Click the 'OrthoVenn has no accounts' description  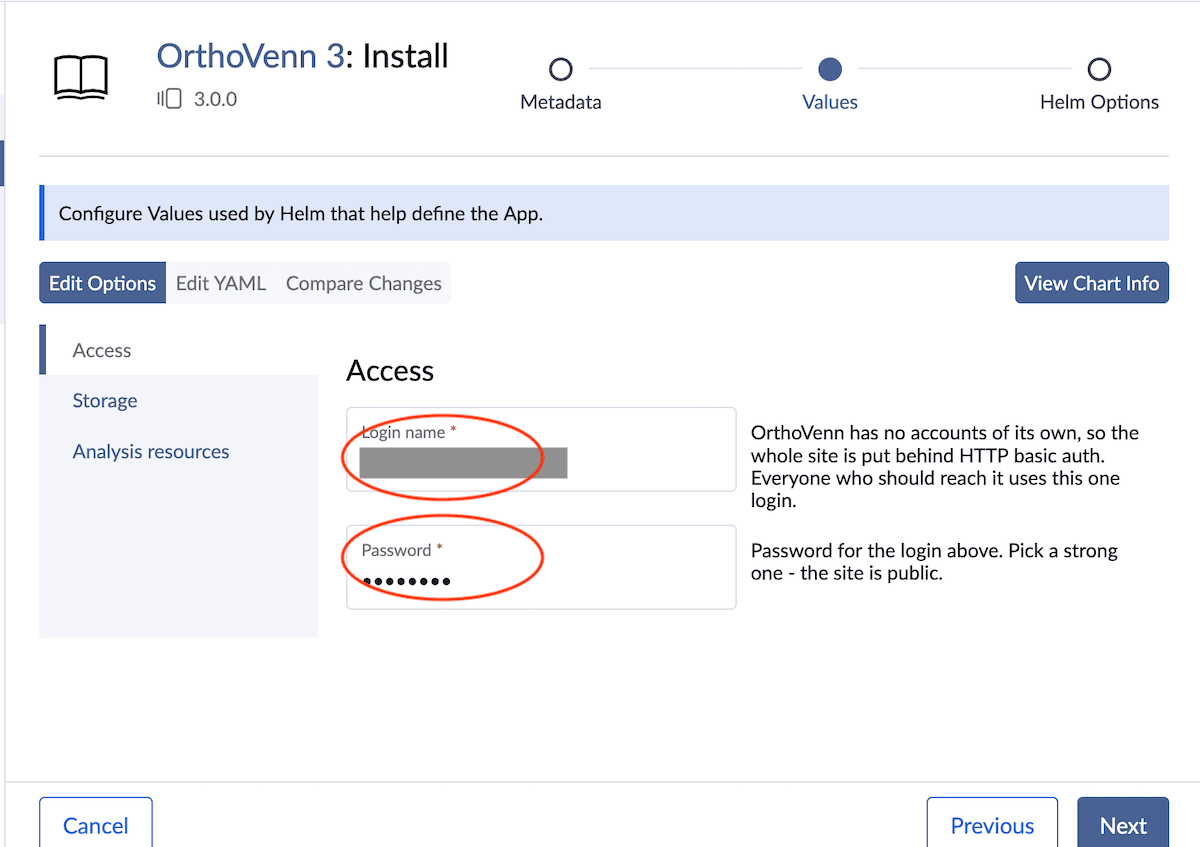945,467
